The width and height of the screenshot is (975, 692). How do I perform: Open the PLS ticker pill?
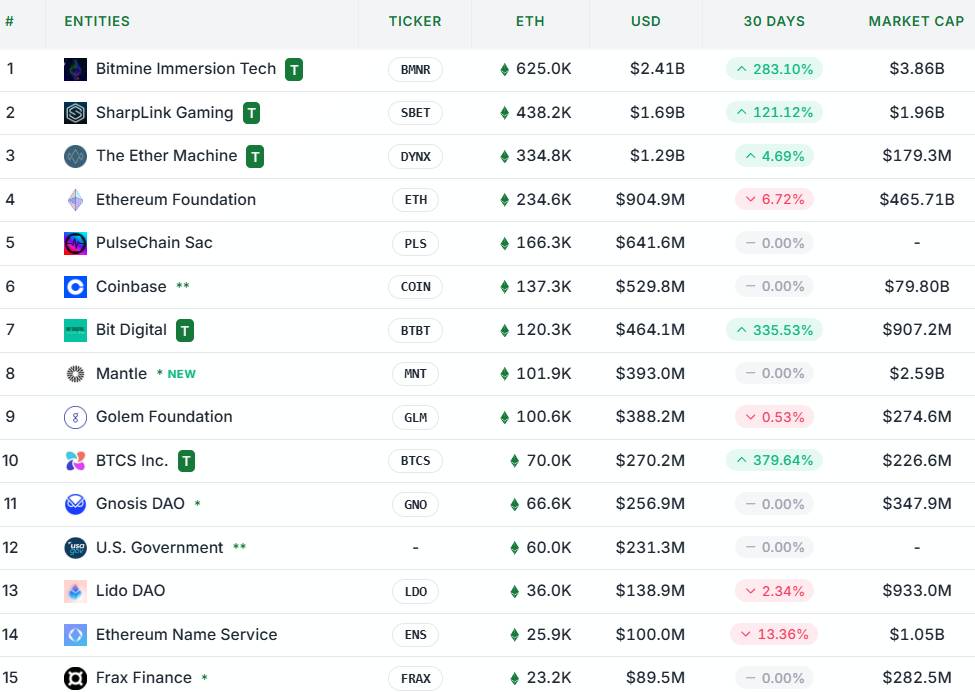click(415, 244)
